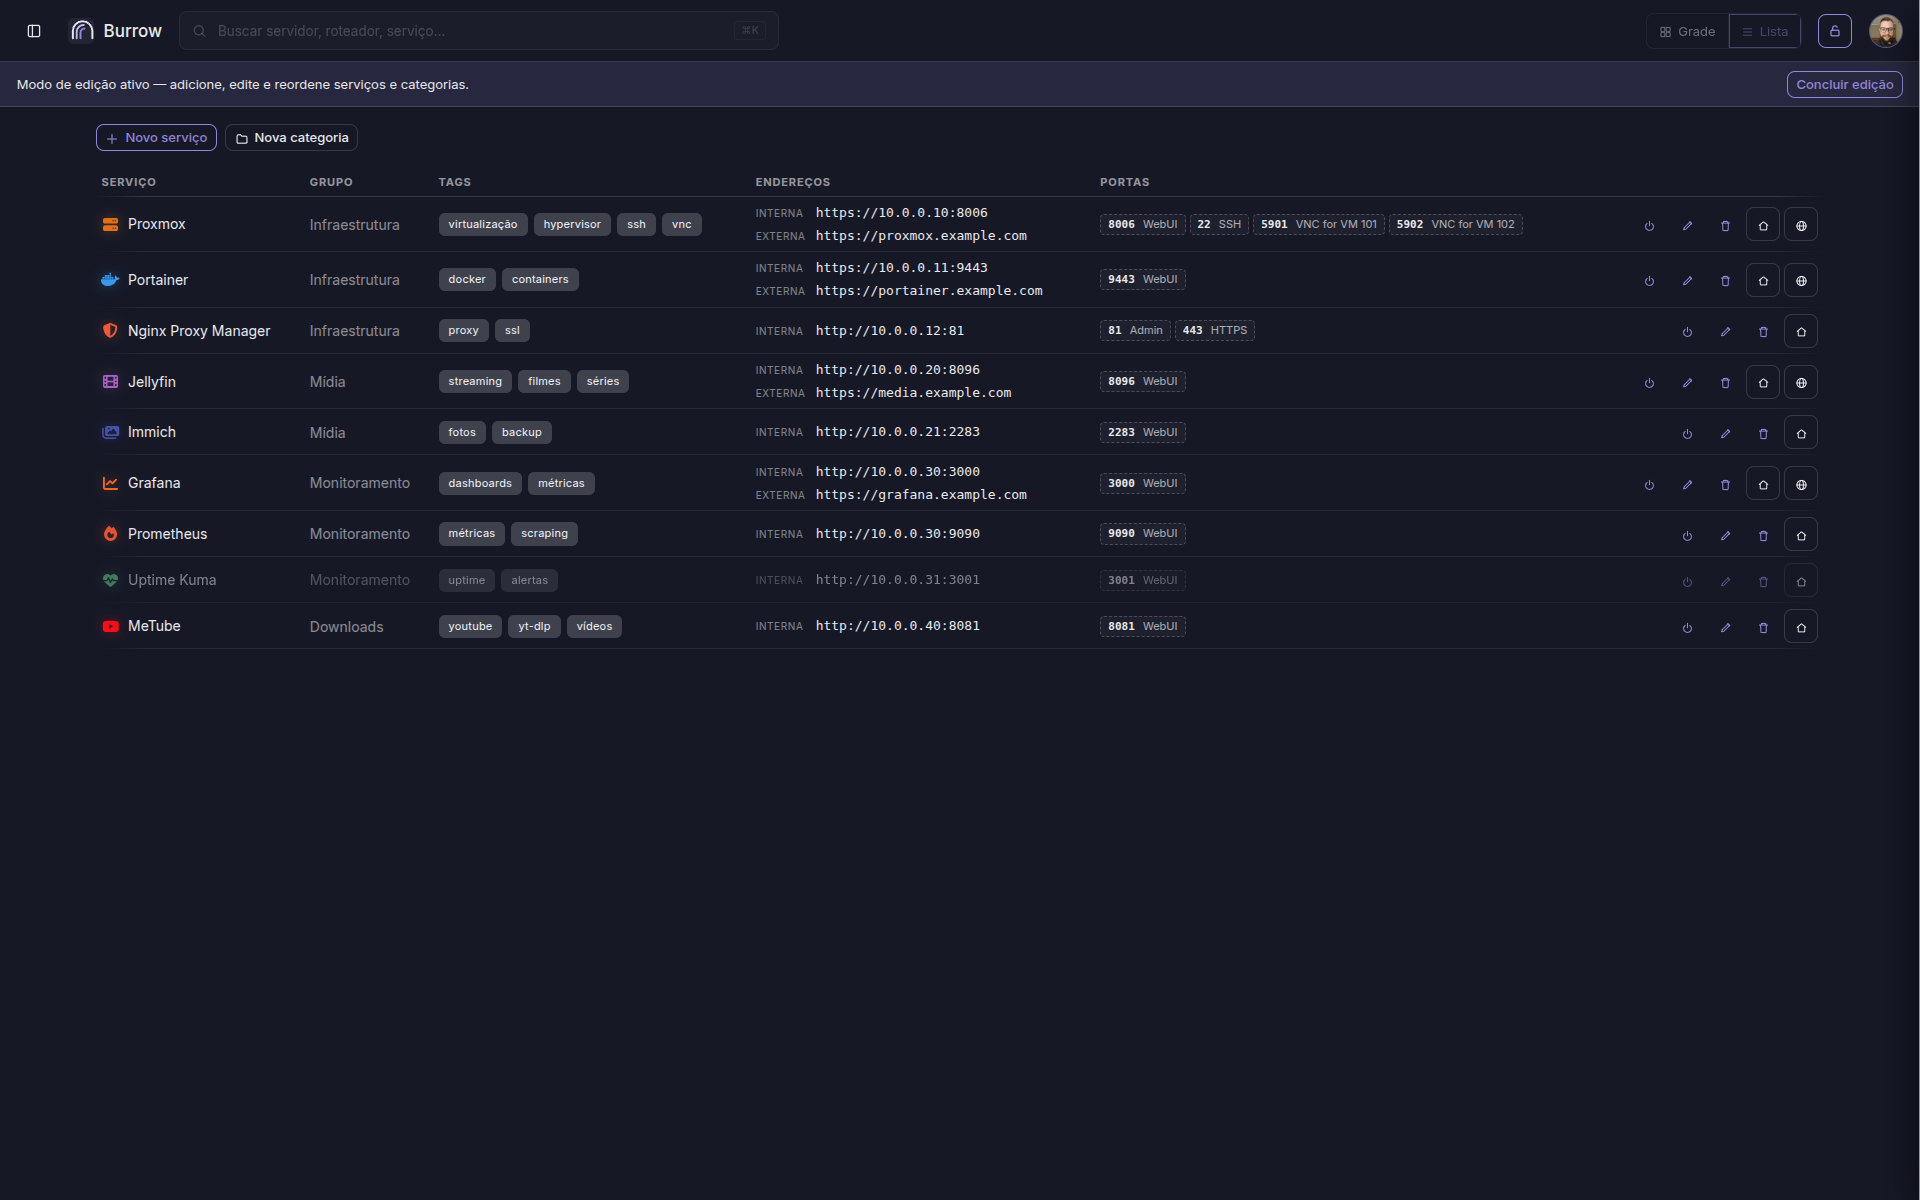This screenshot has width=1920, height=1200.
Task: Toggle power state for Uptime Kuma
Action: (x=1687, y=582)
